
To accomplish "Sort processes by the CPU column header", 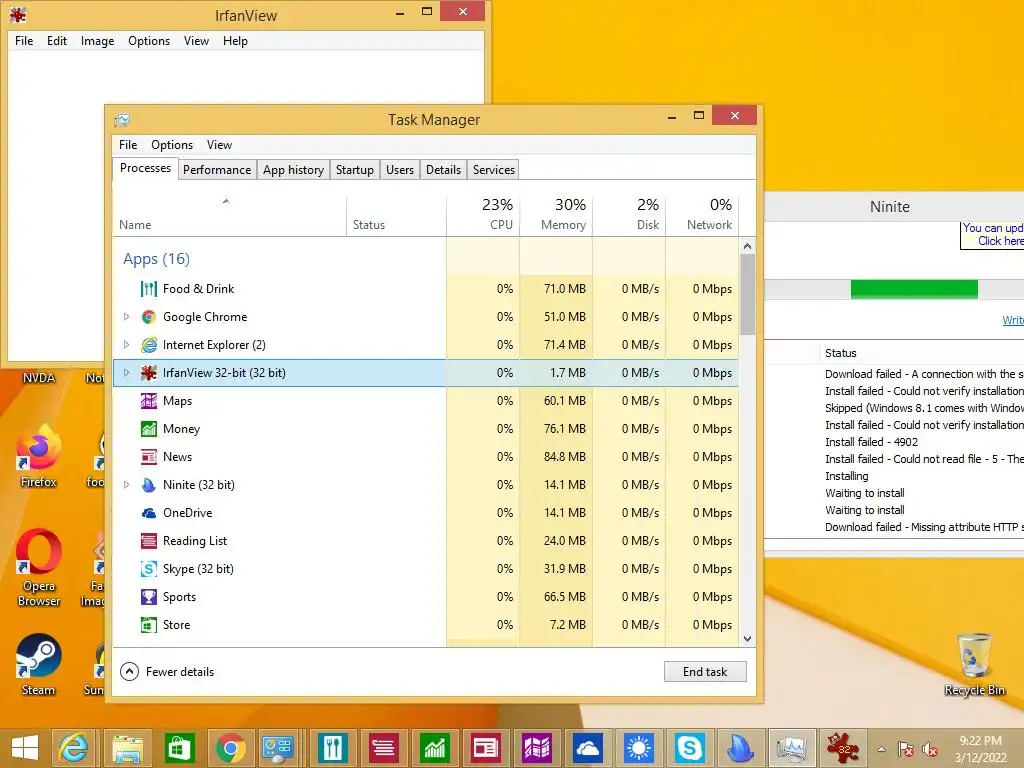I will coord(483,216).
